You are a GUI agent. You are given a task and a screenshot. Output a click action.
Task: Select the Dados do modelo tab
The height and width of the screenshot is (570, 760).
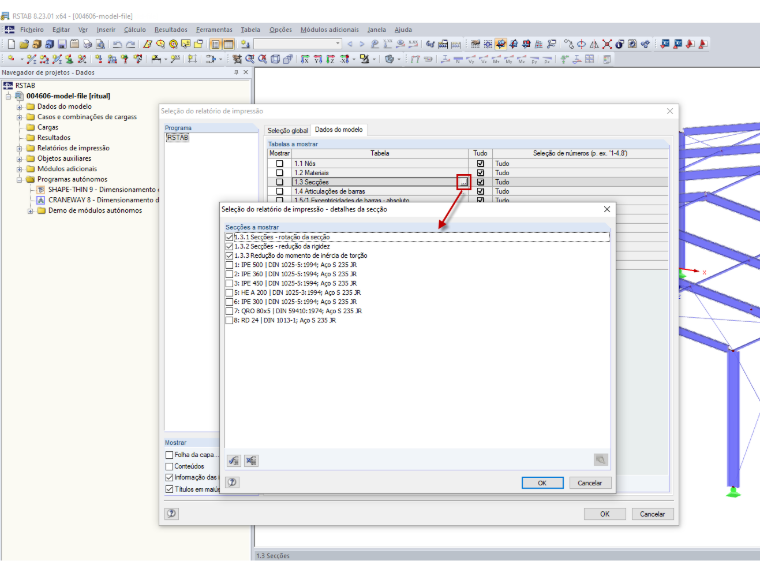(339, 130)
